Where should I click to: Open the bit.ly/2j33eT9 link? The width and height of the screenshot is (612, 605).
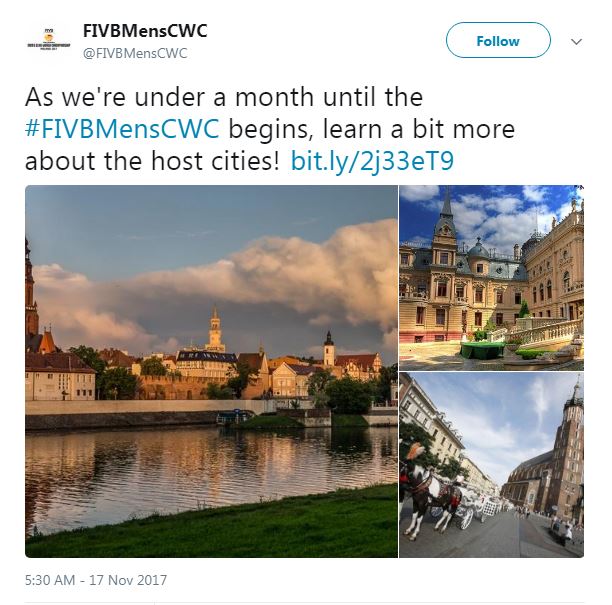click(x=372, y=160)
